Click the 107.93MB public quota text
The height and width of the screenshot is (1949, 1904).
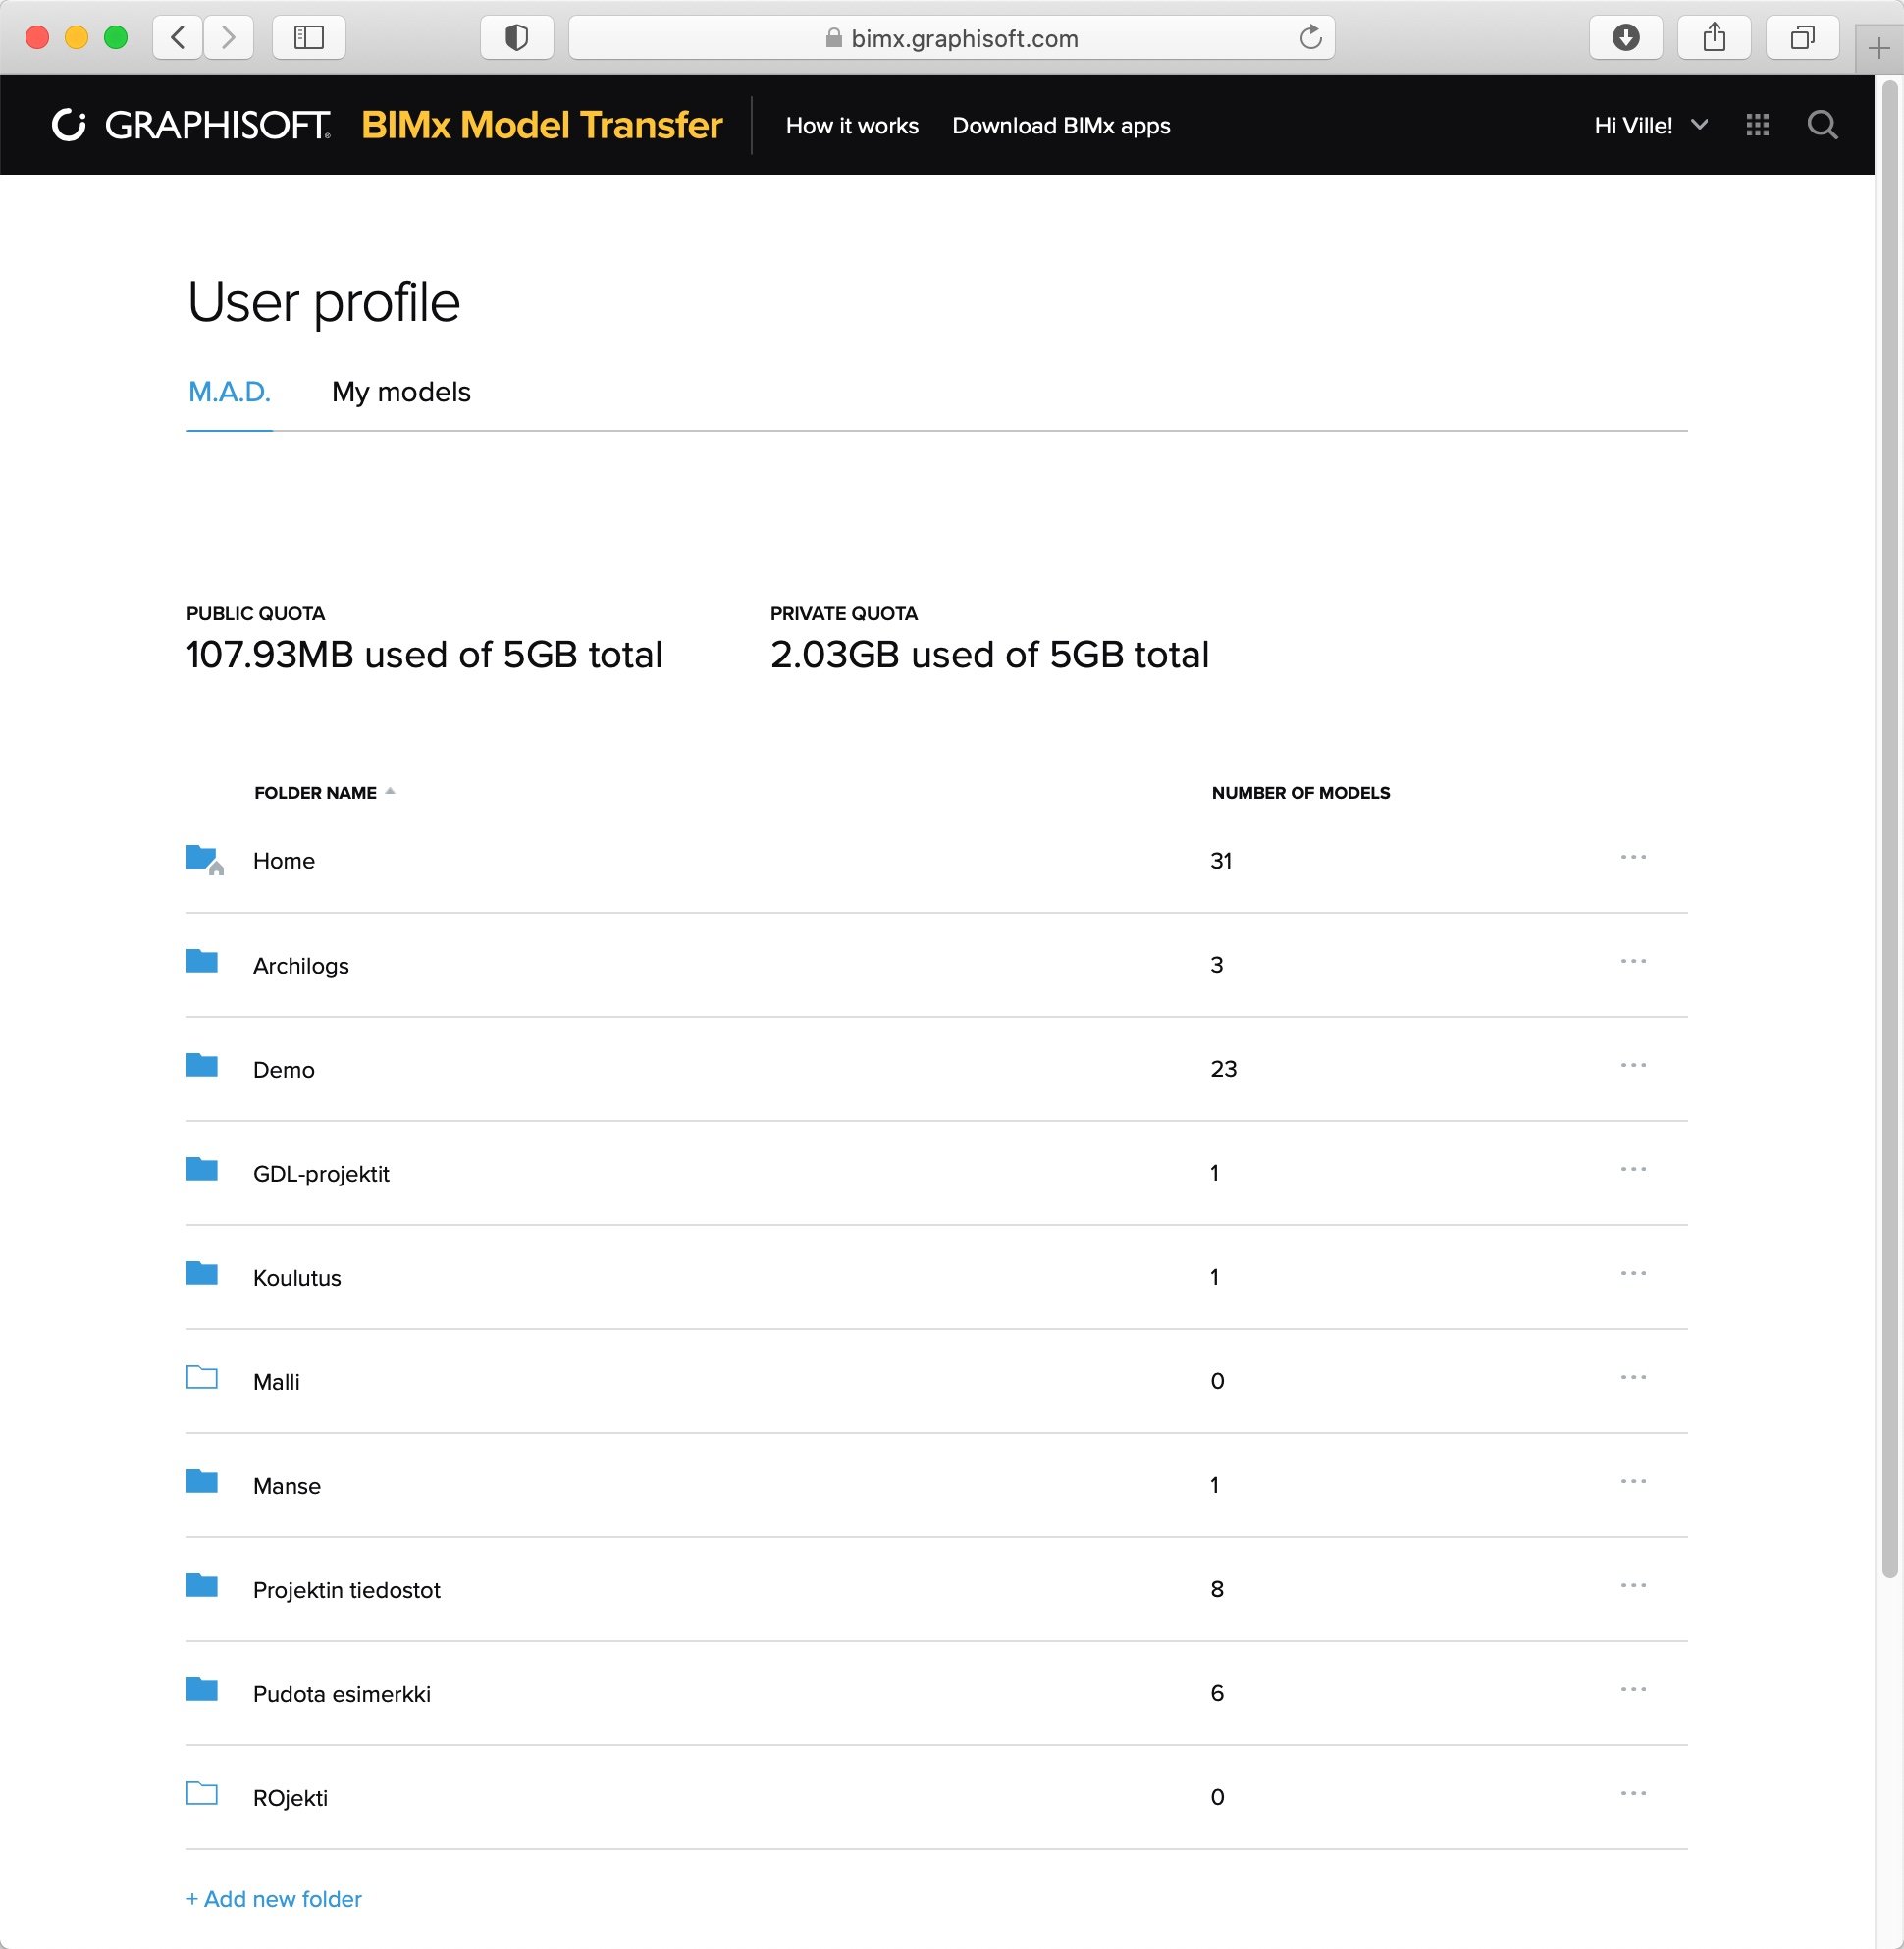tap(424, 655)
